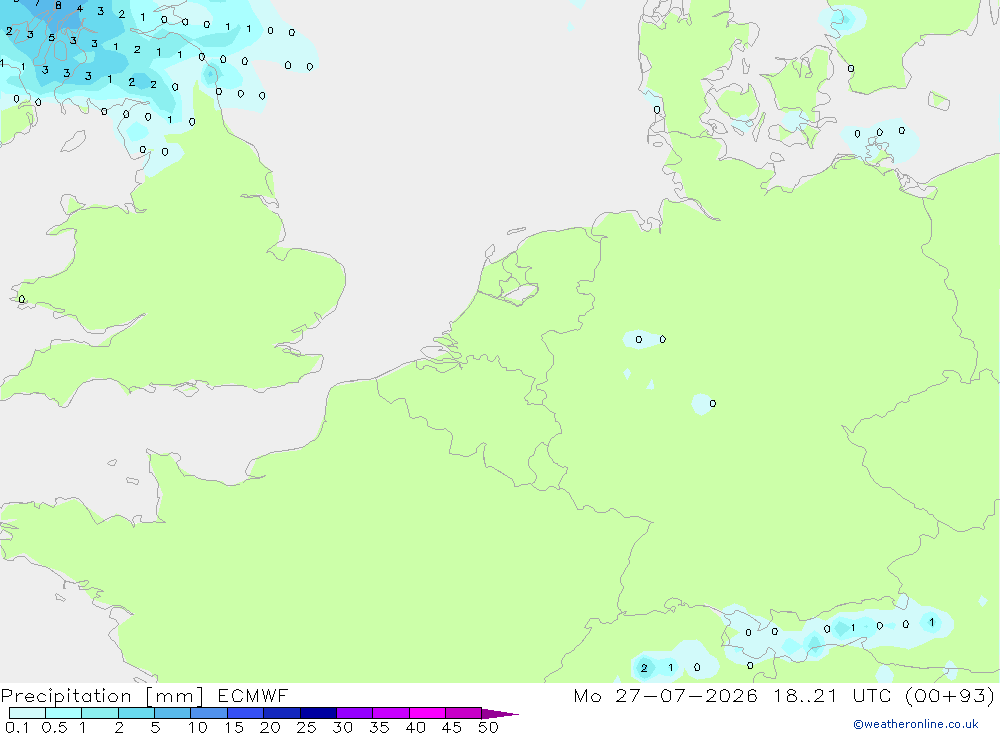Image resolution: width=1000 pixels, height=733 pixels.
Task: Click the '25' legend scale label
Action: tap(306, 727)
